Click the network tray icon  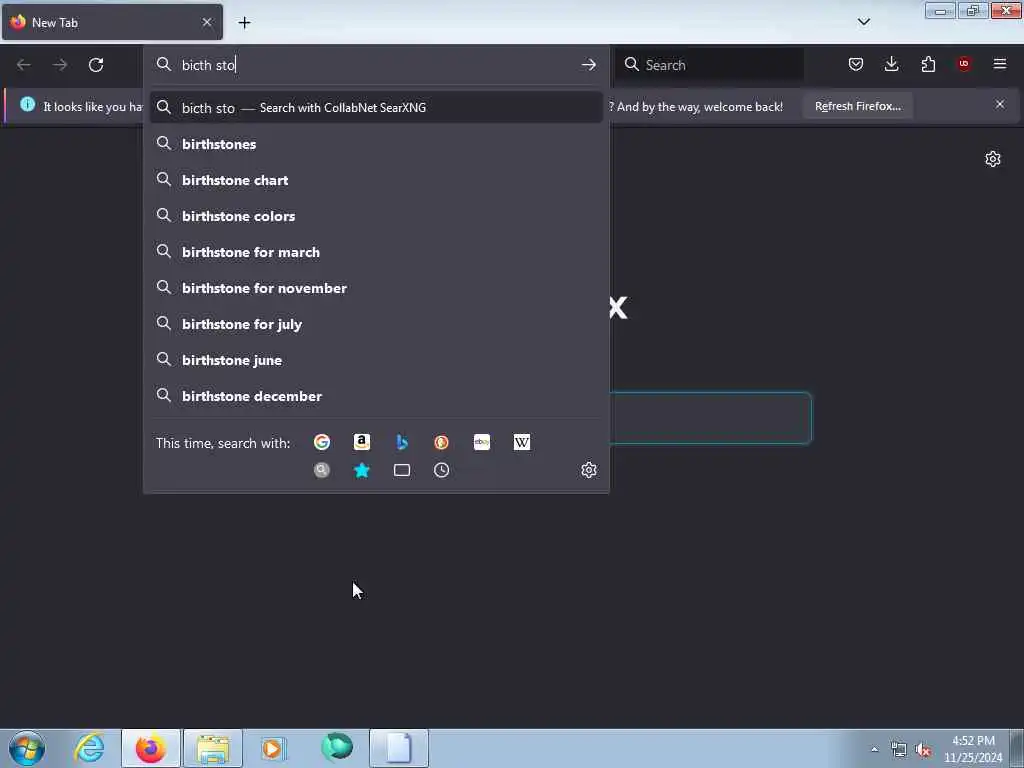coord(899,750)
